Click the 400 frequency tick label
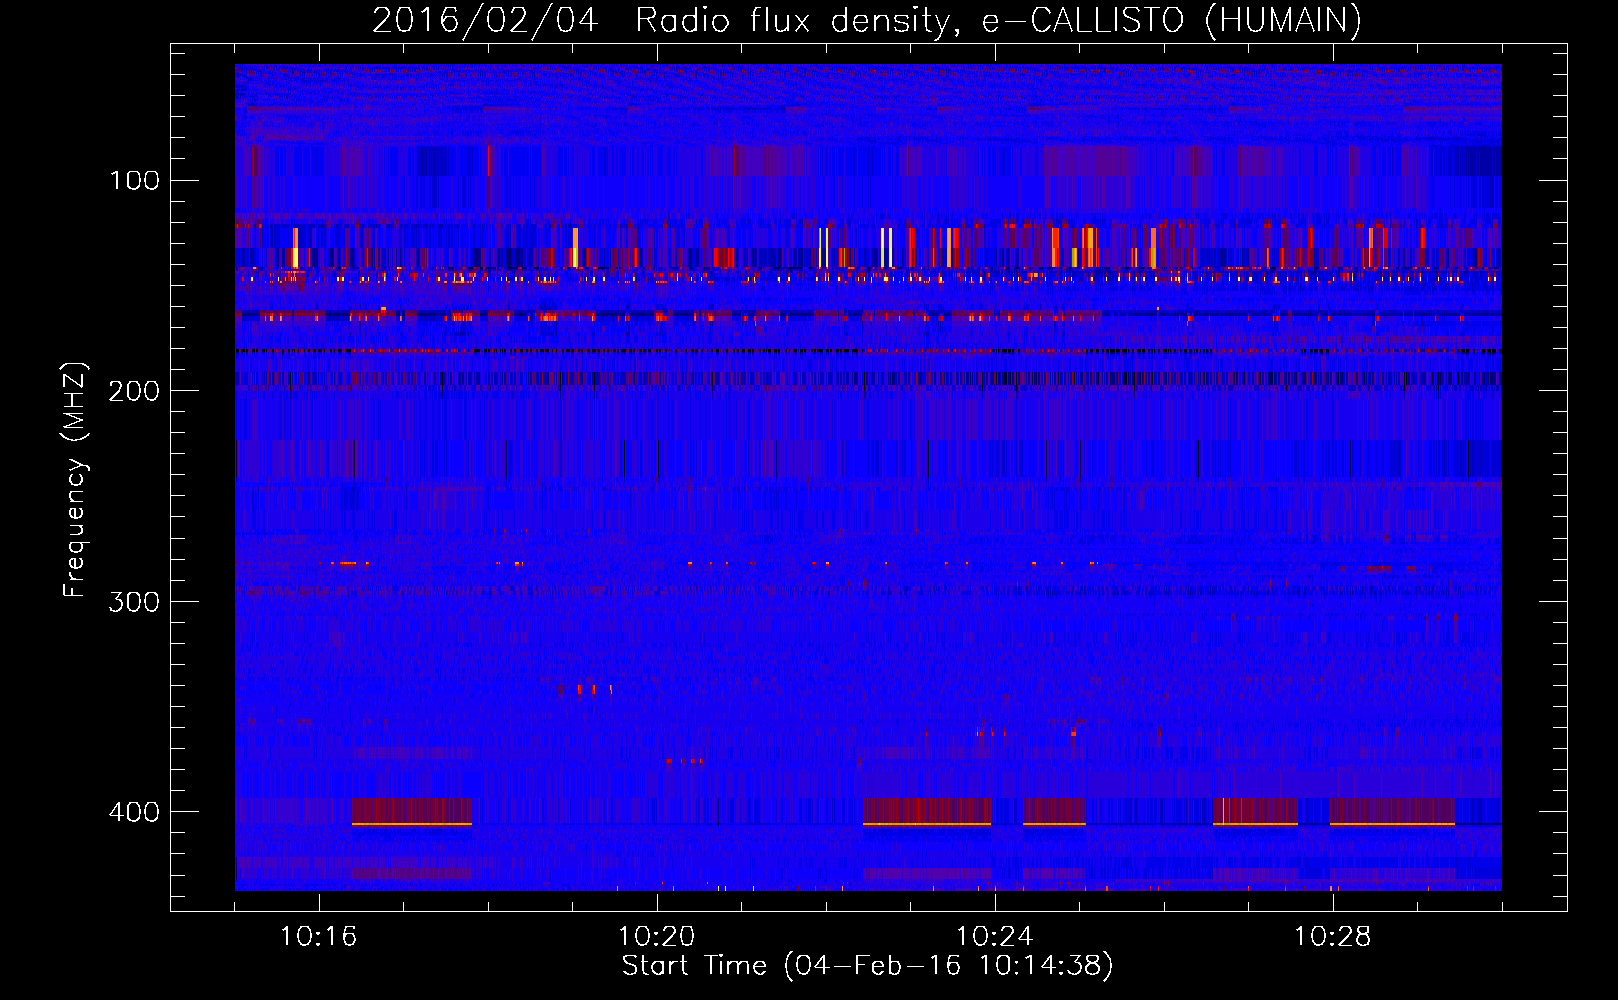Screen dimensions: 1618x1000 point(135,811)
